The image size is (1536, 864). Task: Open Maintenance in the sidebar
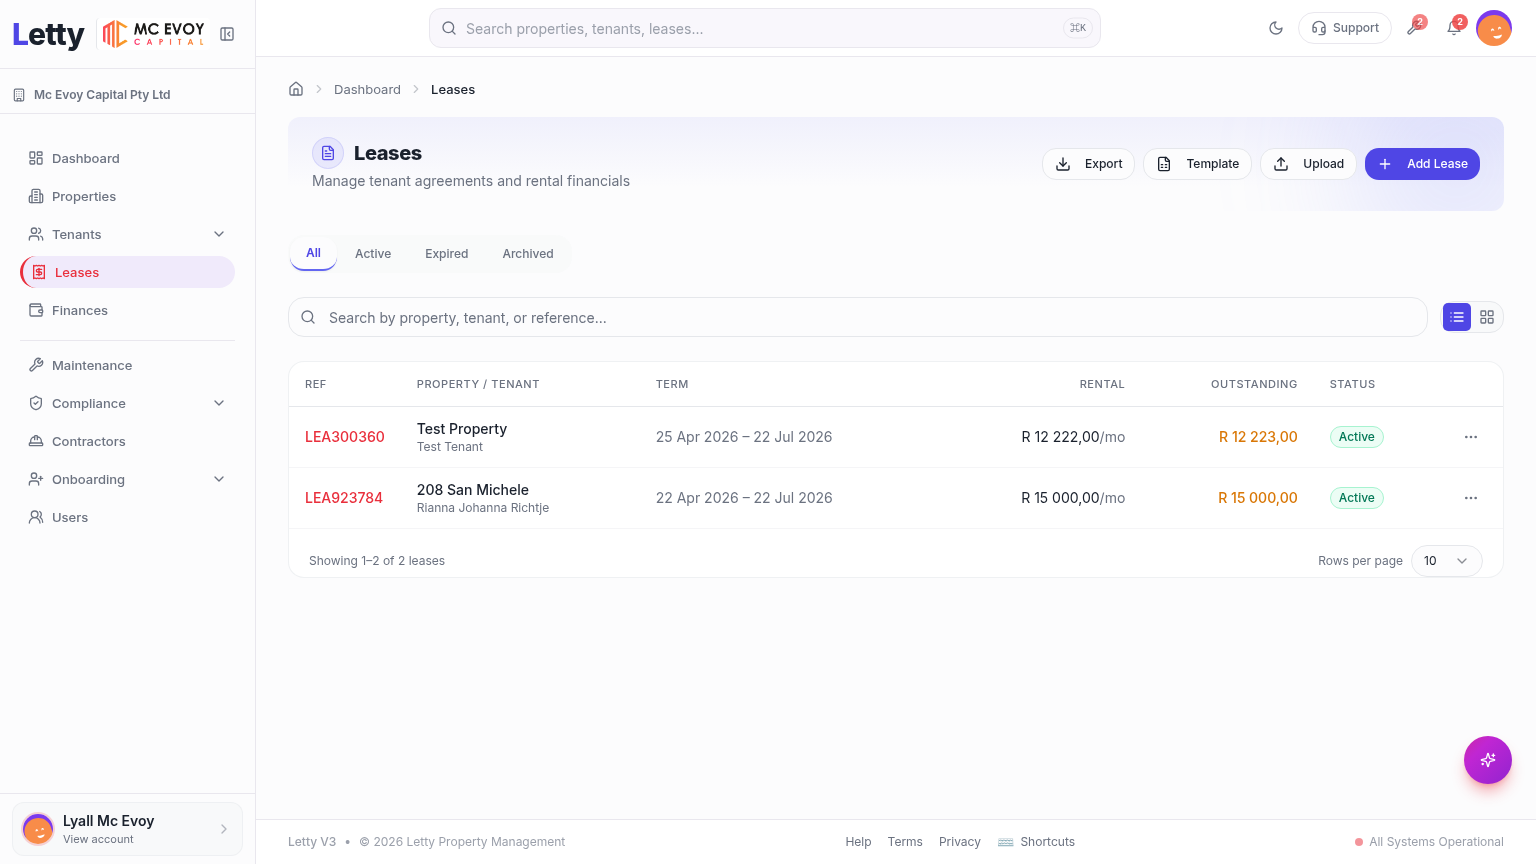pos(127,365)
